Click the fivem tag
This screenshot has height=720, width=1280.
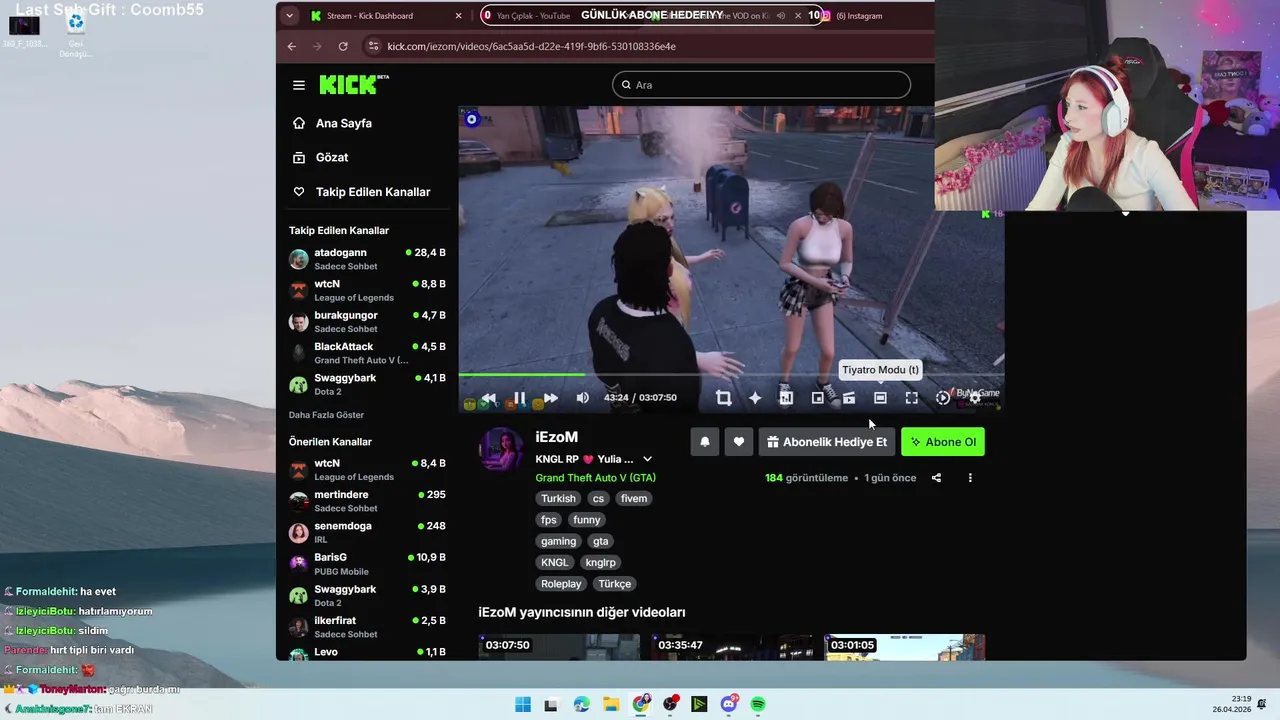click(633, 499)
